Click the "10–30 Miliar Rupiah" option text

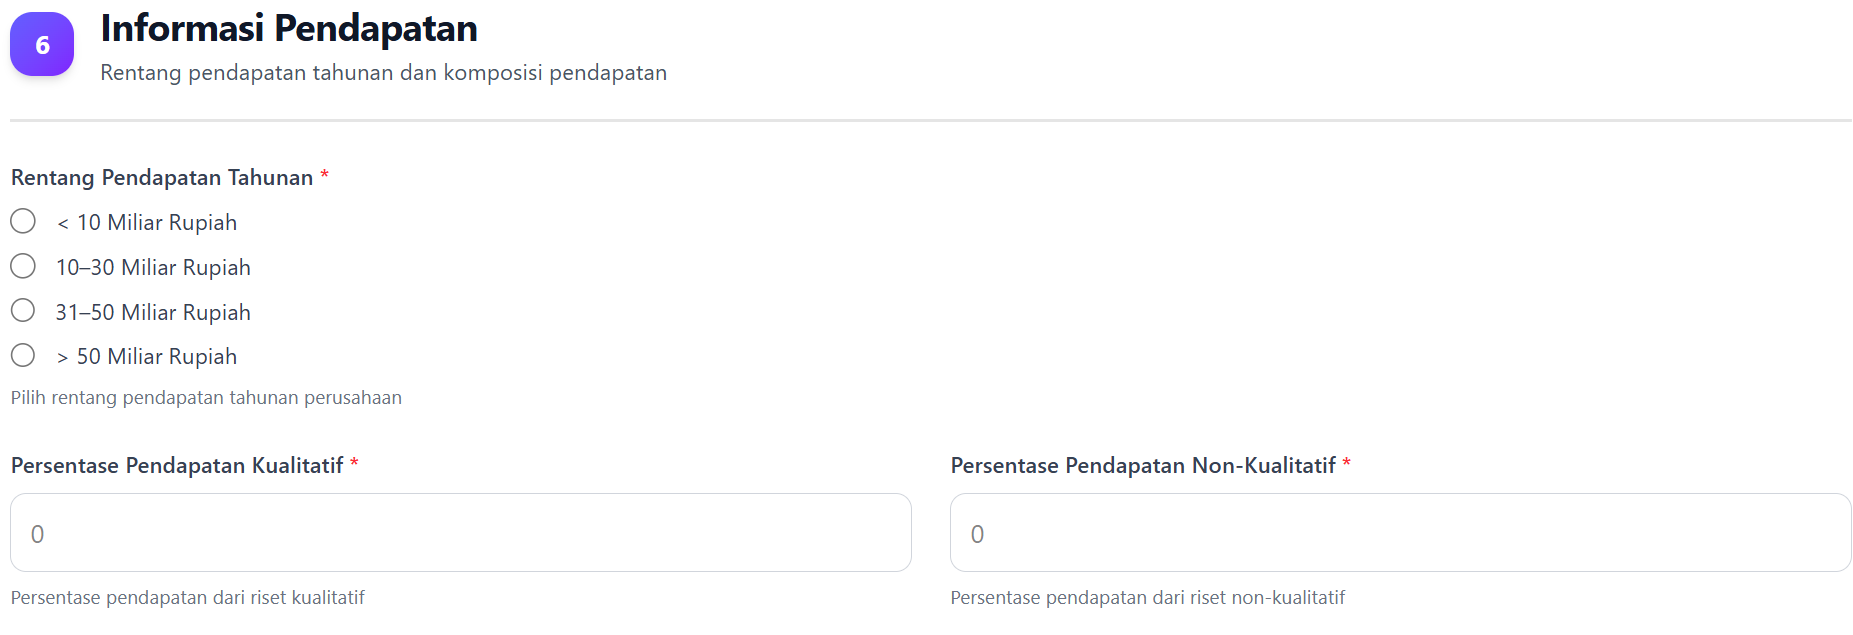click(x=153, y=268)
